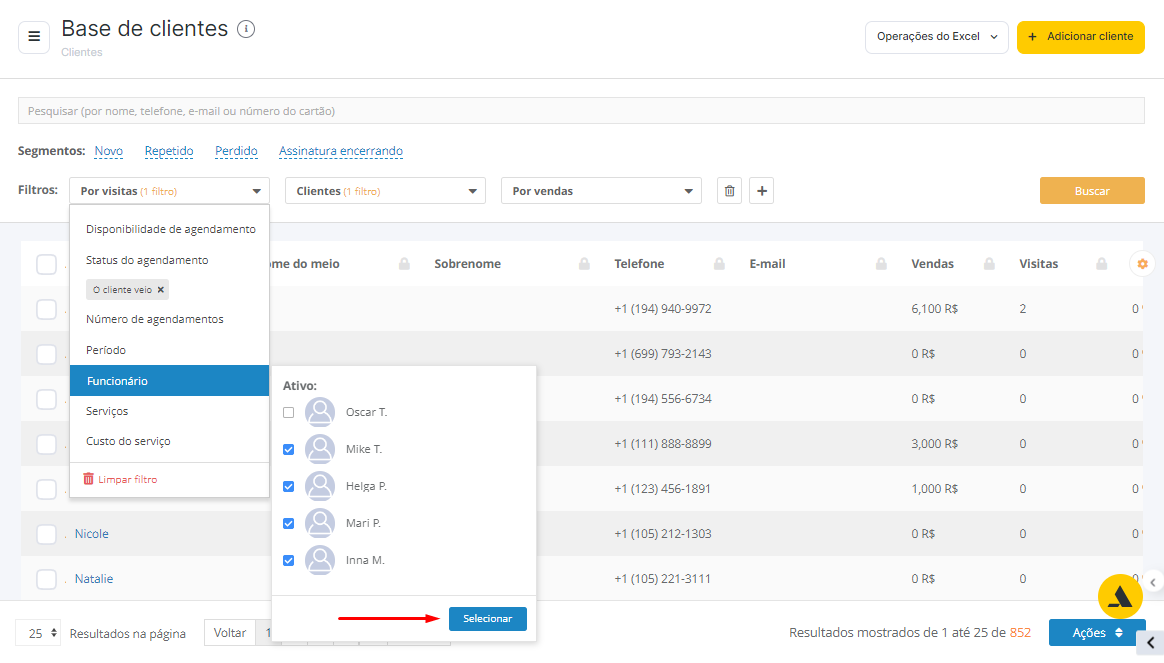Viewport: 1164px width, 663px height.
Task: Click the Clientes breadcrumb under the title
Action: click(x=82, y=53)
